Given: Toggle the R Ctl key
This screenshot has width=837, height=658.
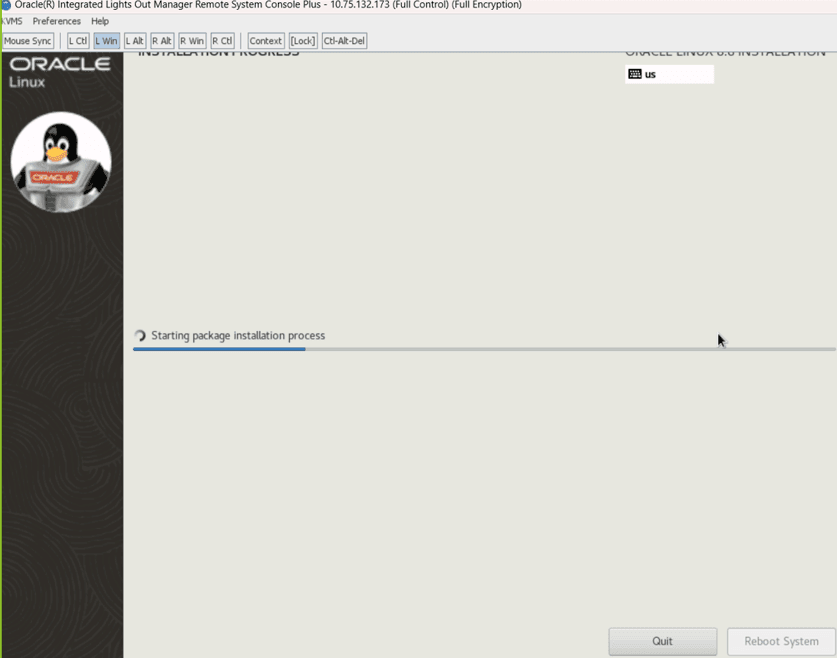Looking at the screenshot, I should tap(221, 40).
